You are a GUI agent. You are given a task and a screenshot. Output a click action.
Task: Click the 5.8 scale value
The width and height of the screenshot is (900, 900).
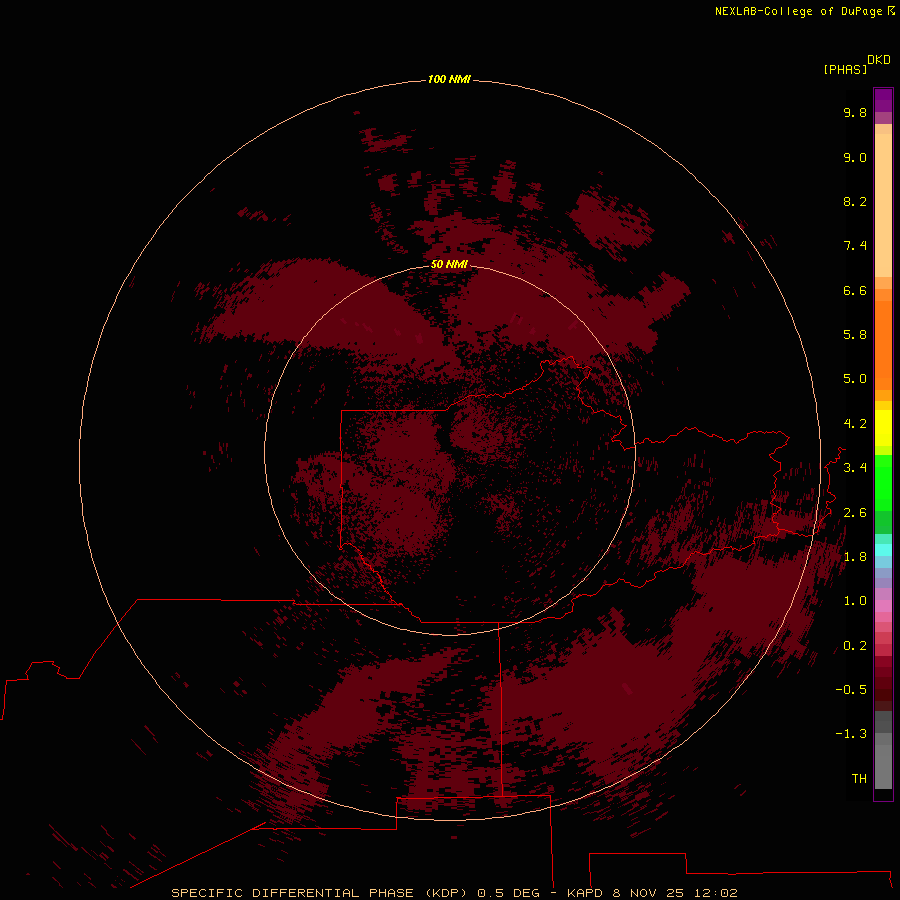tap(855, 335)
